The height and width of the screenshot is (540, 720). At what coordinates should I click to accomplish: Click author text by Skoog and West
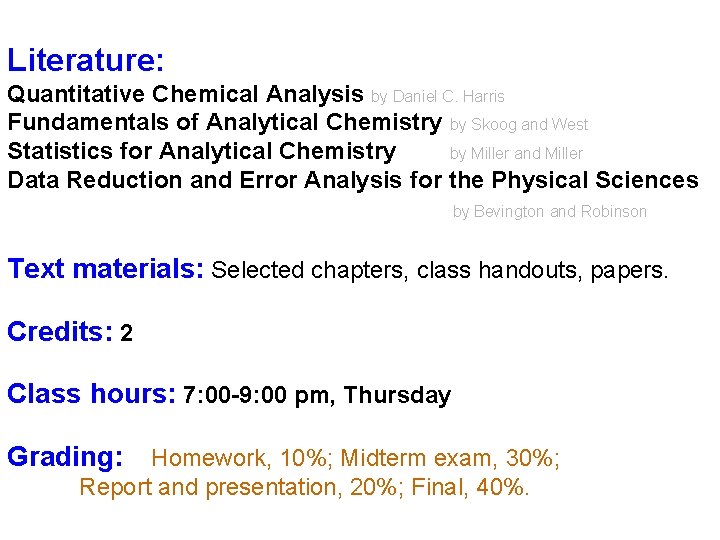pos(519,124)
